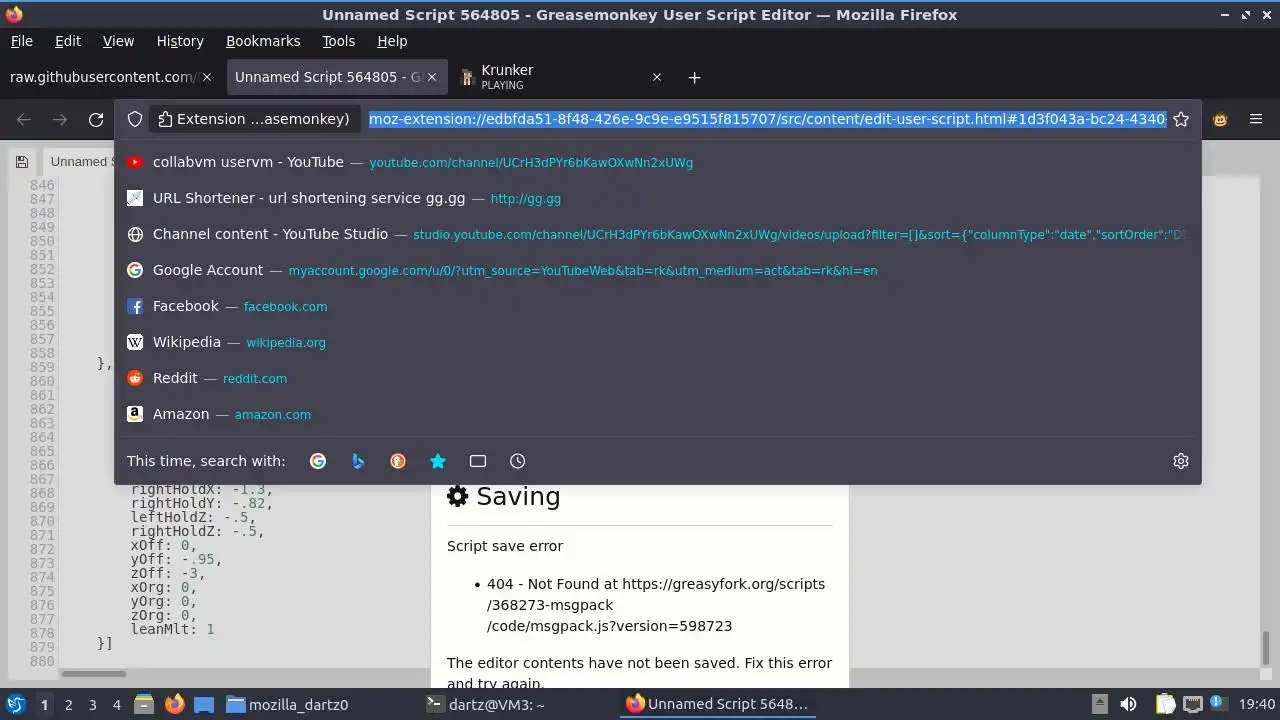Click the editor vertical scrollbar thumb

pos(1266,646)
